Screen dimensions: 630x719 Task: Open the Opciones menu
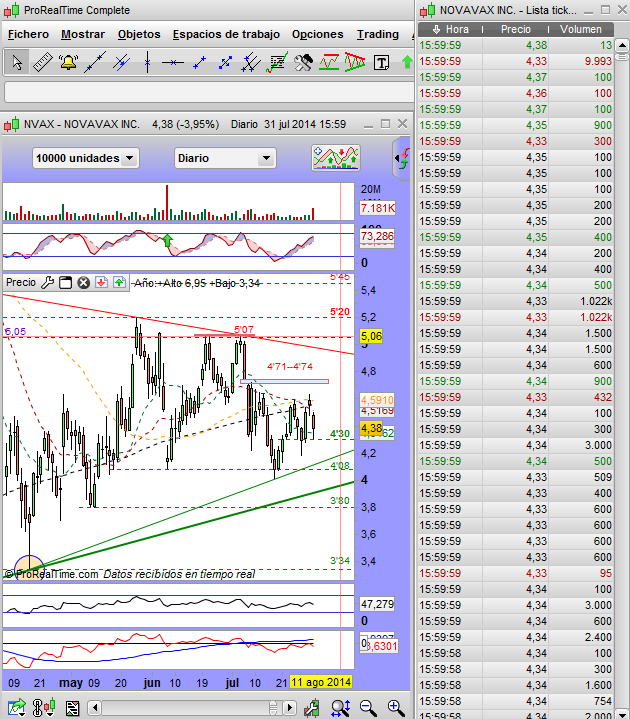[317, 34]
